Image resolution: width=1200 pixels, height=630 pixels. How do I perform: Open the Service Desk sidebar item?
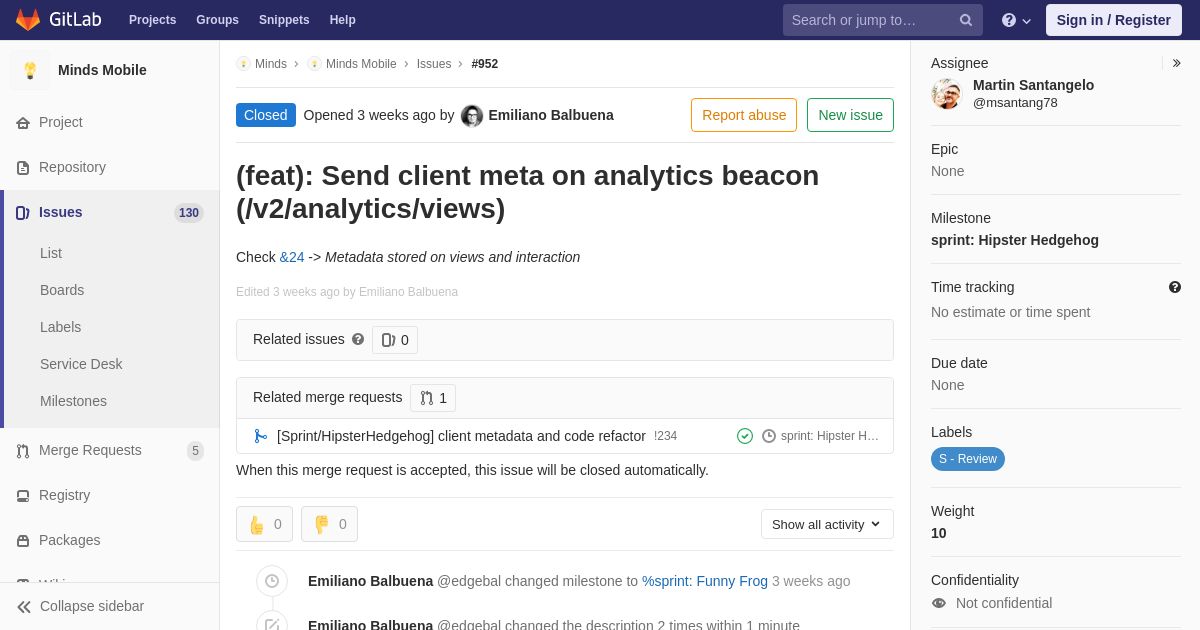coord(81,364)
